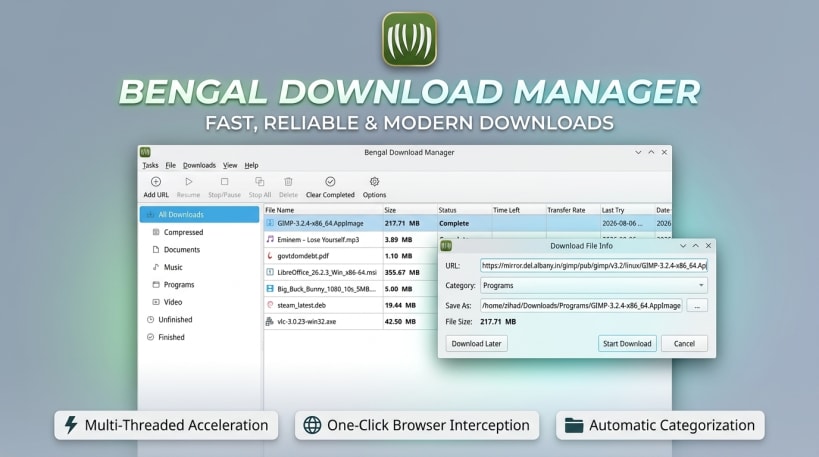
Task: Click the Resume toolbar icon
Action: pyautogui.click(x=189, y=182)
